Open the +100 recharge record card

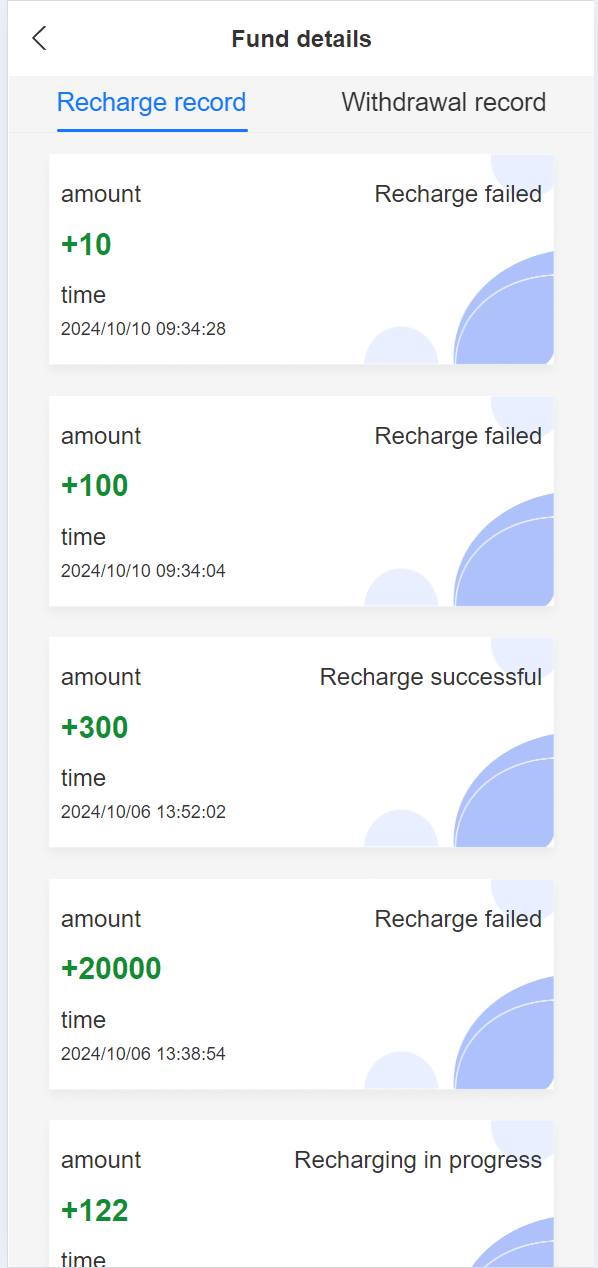[301, 501]
